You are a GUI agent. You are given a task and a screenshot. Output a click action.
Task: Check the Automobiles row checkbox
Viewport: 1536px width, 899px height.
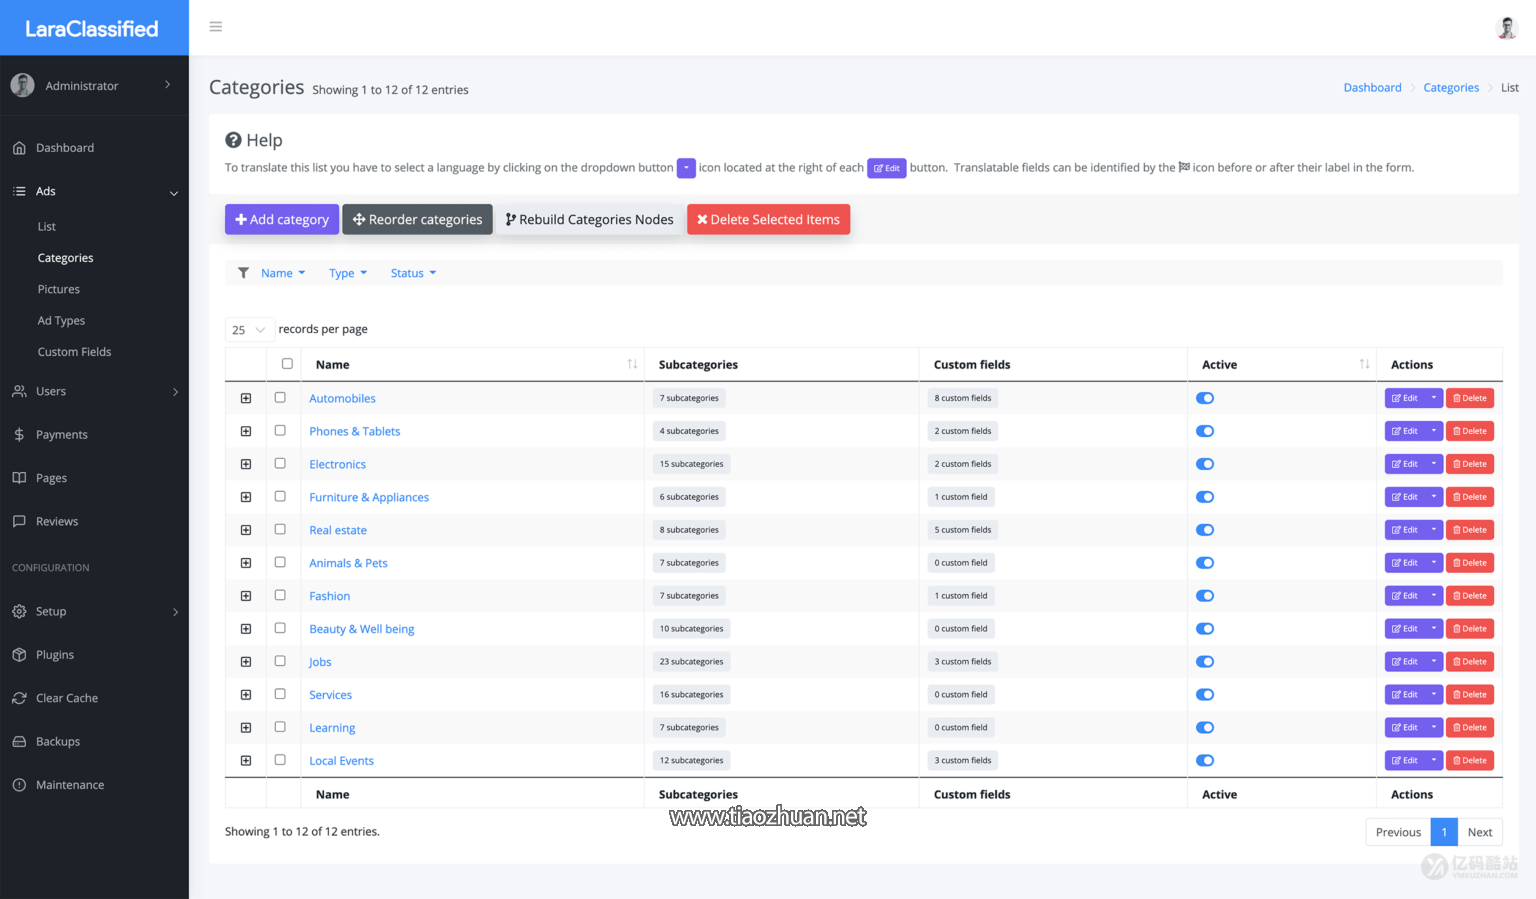coord(280,398)
